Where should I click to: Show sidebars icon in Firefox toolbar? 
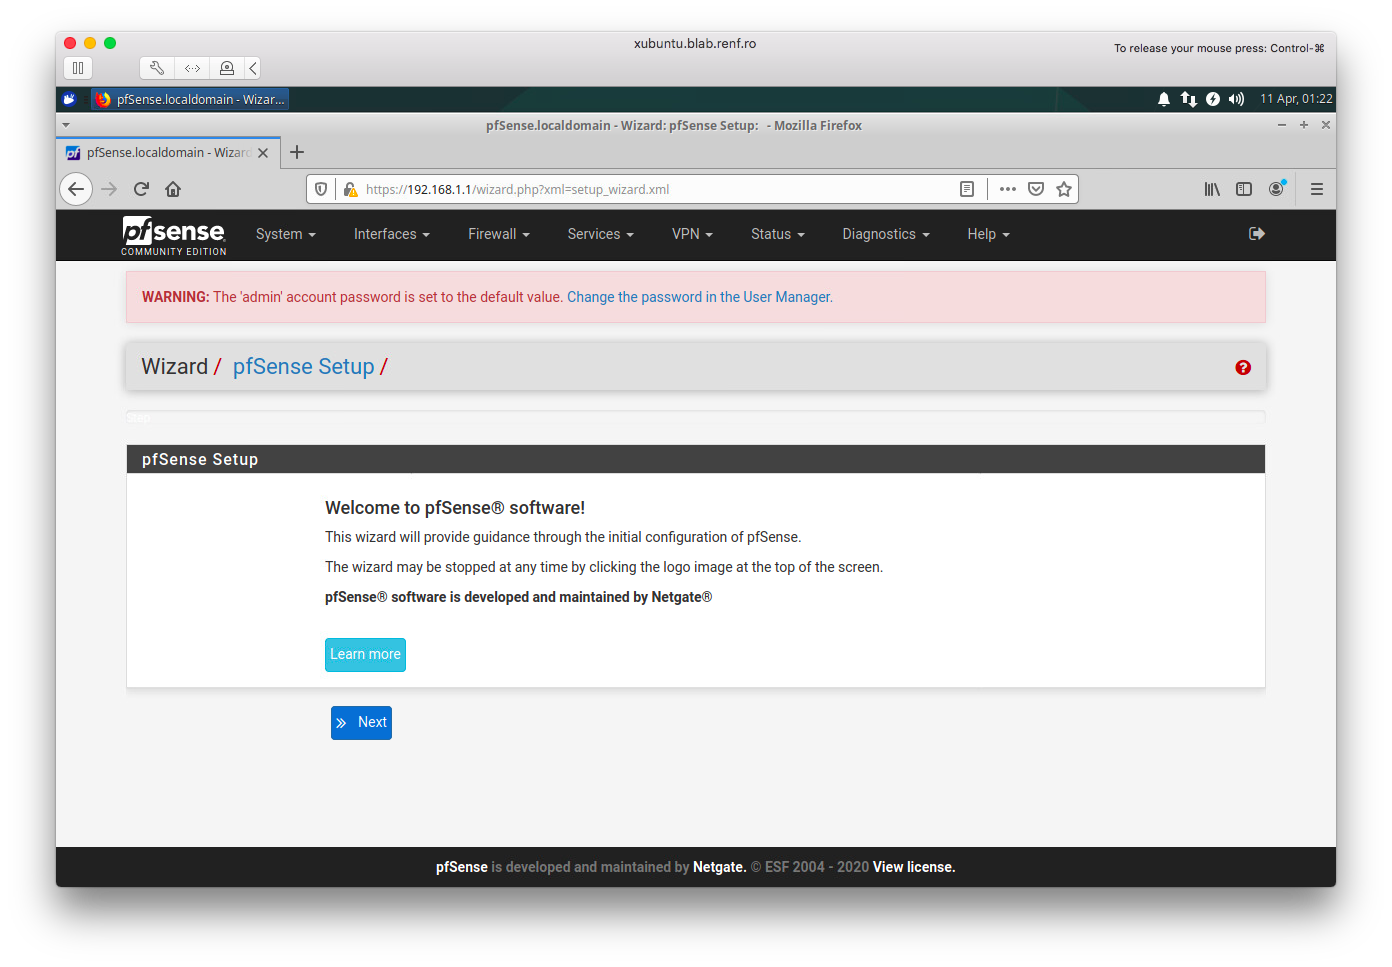pos(1244,189)
